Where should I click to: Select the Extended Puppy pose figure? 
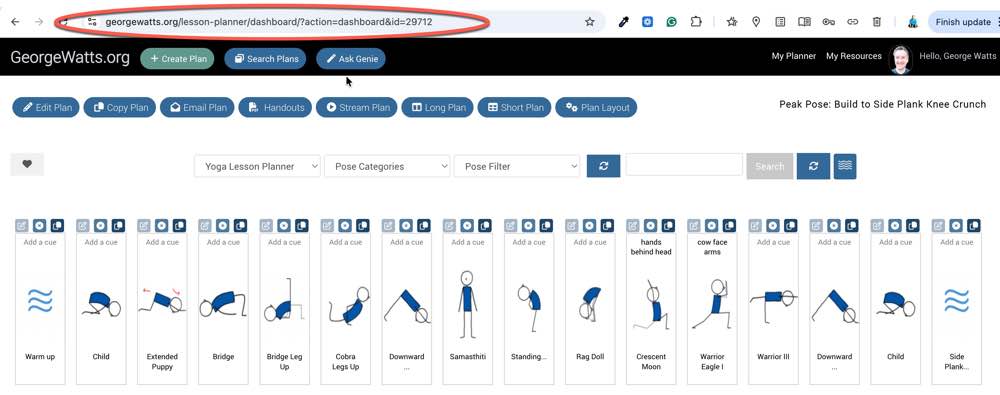point(162,301)
